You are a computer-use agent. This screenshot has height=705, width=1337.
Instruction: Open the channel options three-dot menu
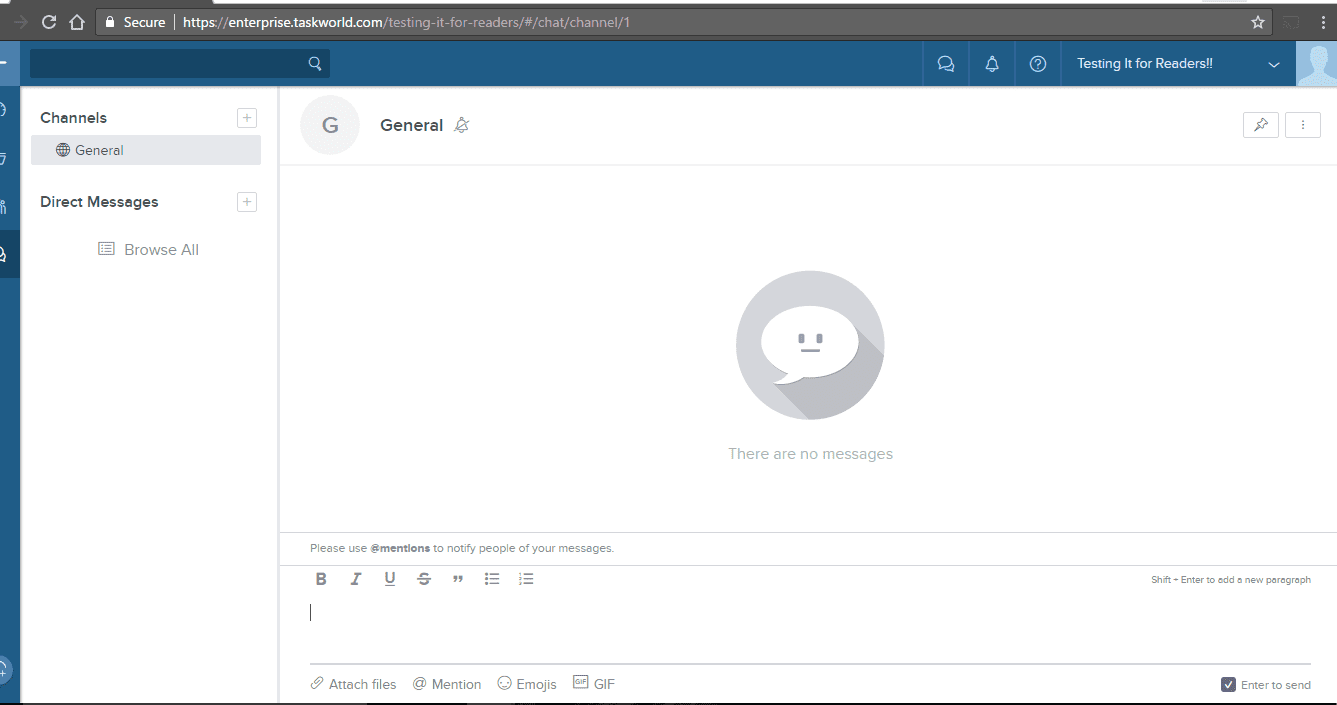point(1303,124)
